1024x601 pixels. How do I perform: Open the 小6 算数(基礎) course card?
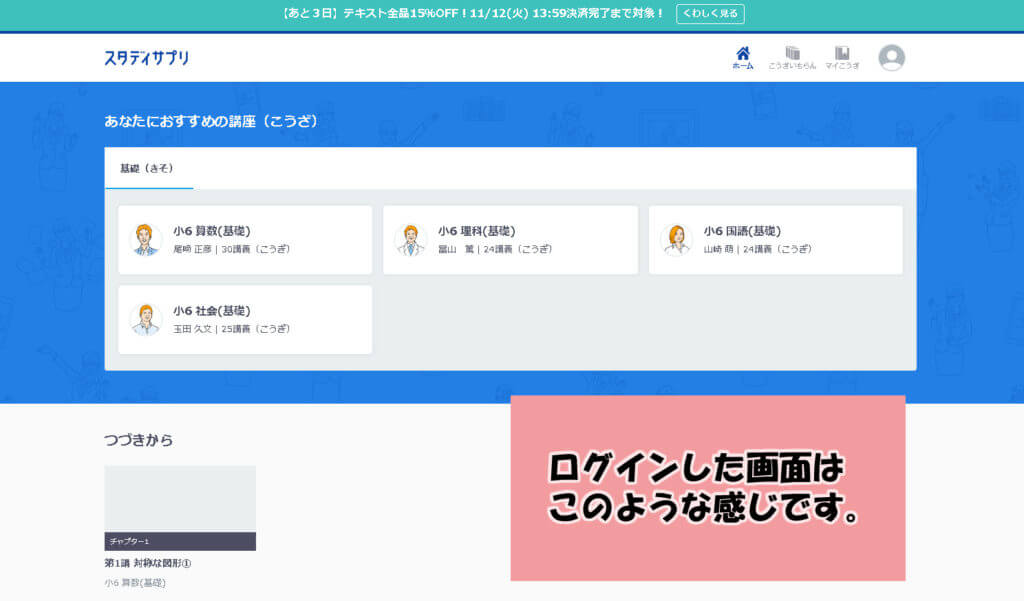click(x=244, y=240)
